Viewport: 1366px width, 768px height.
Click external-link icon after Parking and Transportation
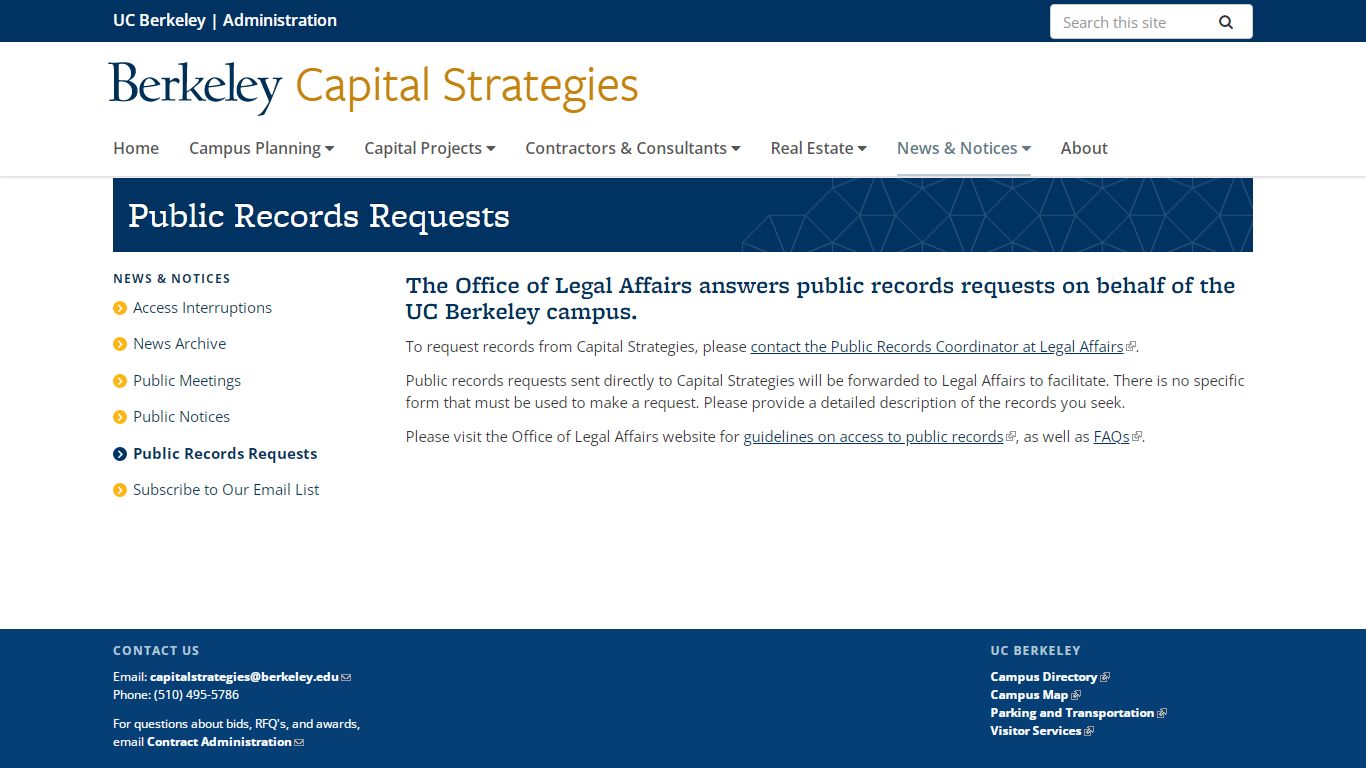pyautogui.click(x=1162, y=713)
